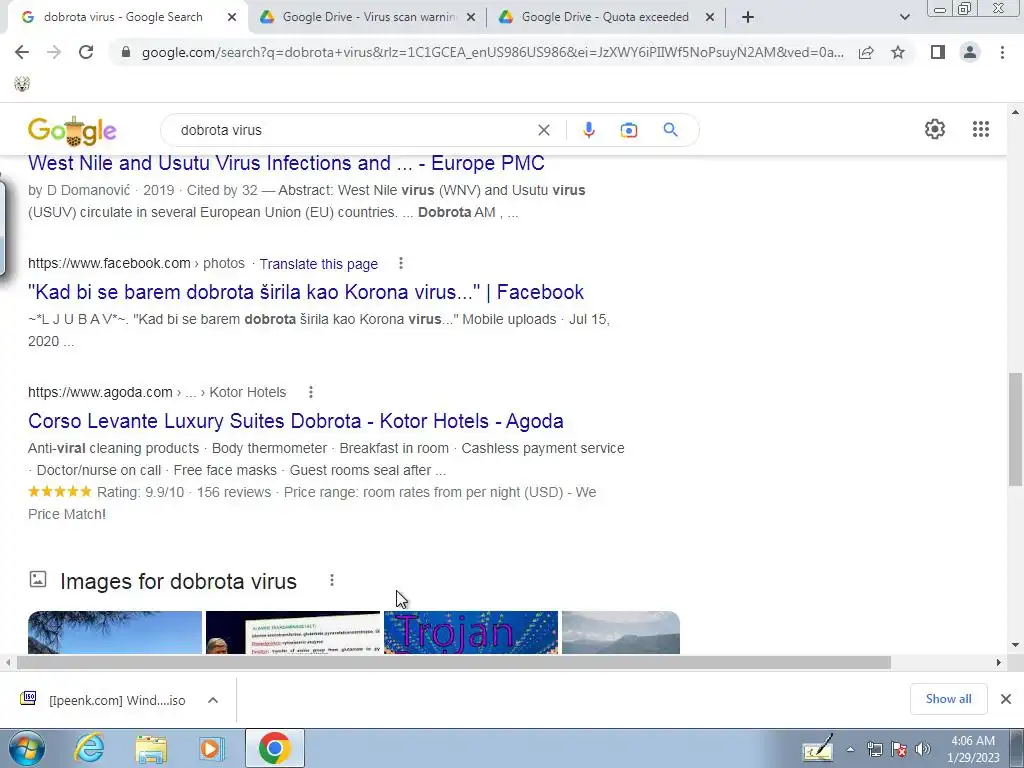Image resolution: width=1024 pixels, height=768 pixels.
Task: Open the network icon in the tray
Action: (874, 749)
